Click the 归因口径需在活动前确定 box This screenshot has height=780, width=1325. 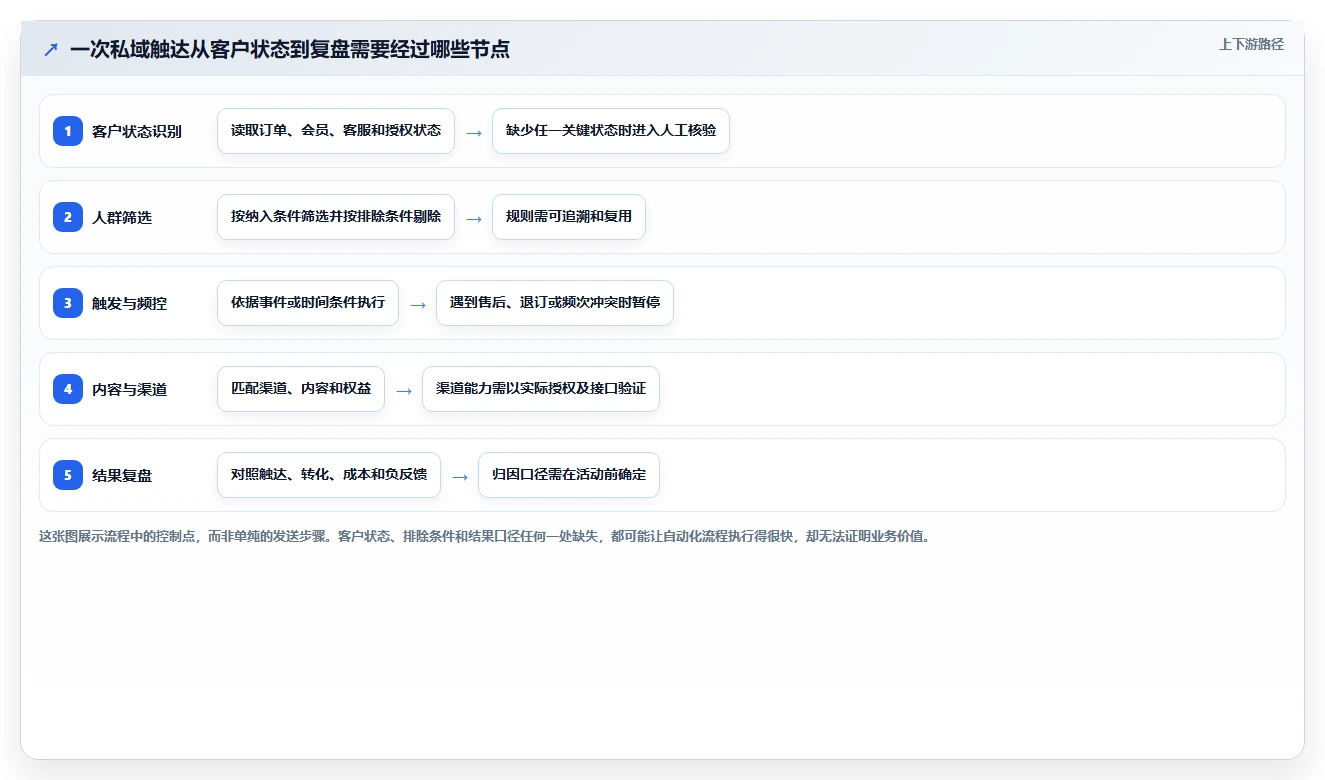click(569, 475)
